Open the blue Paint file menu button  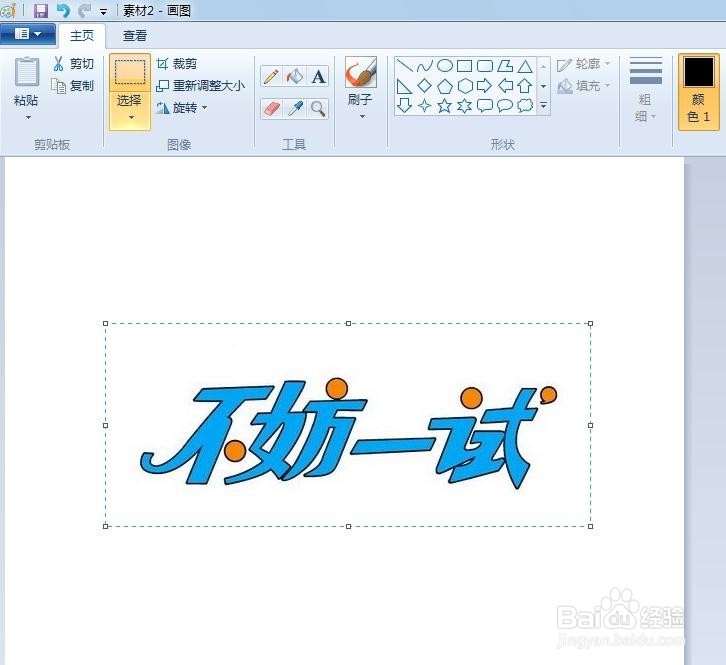pos(28,34)
